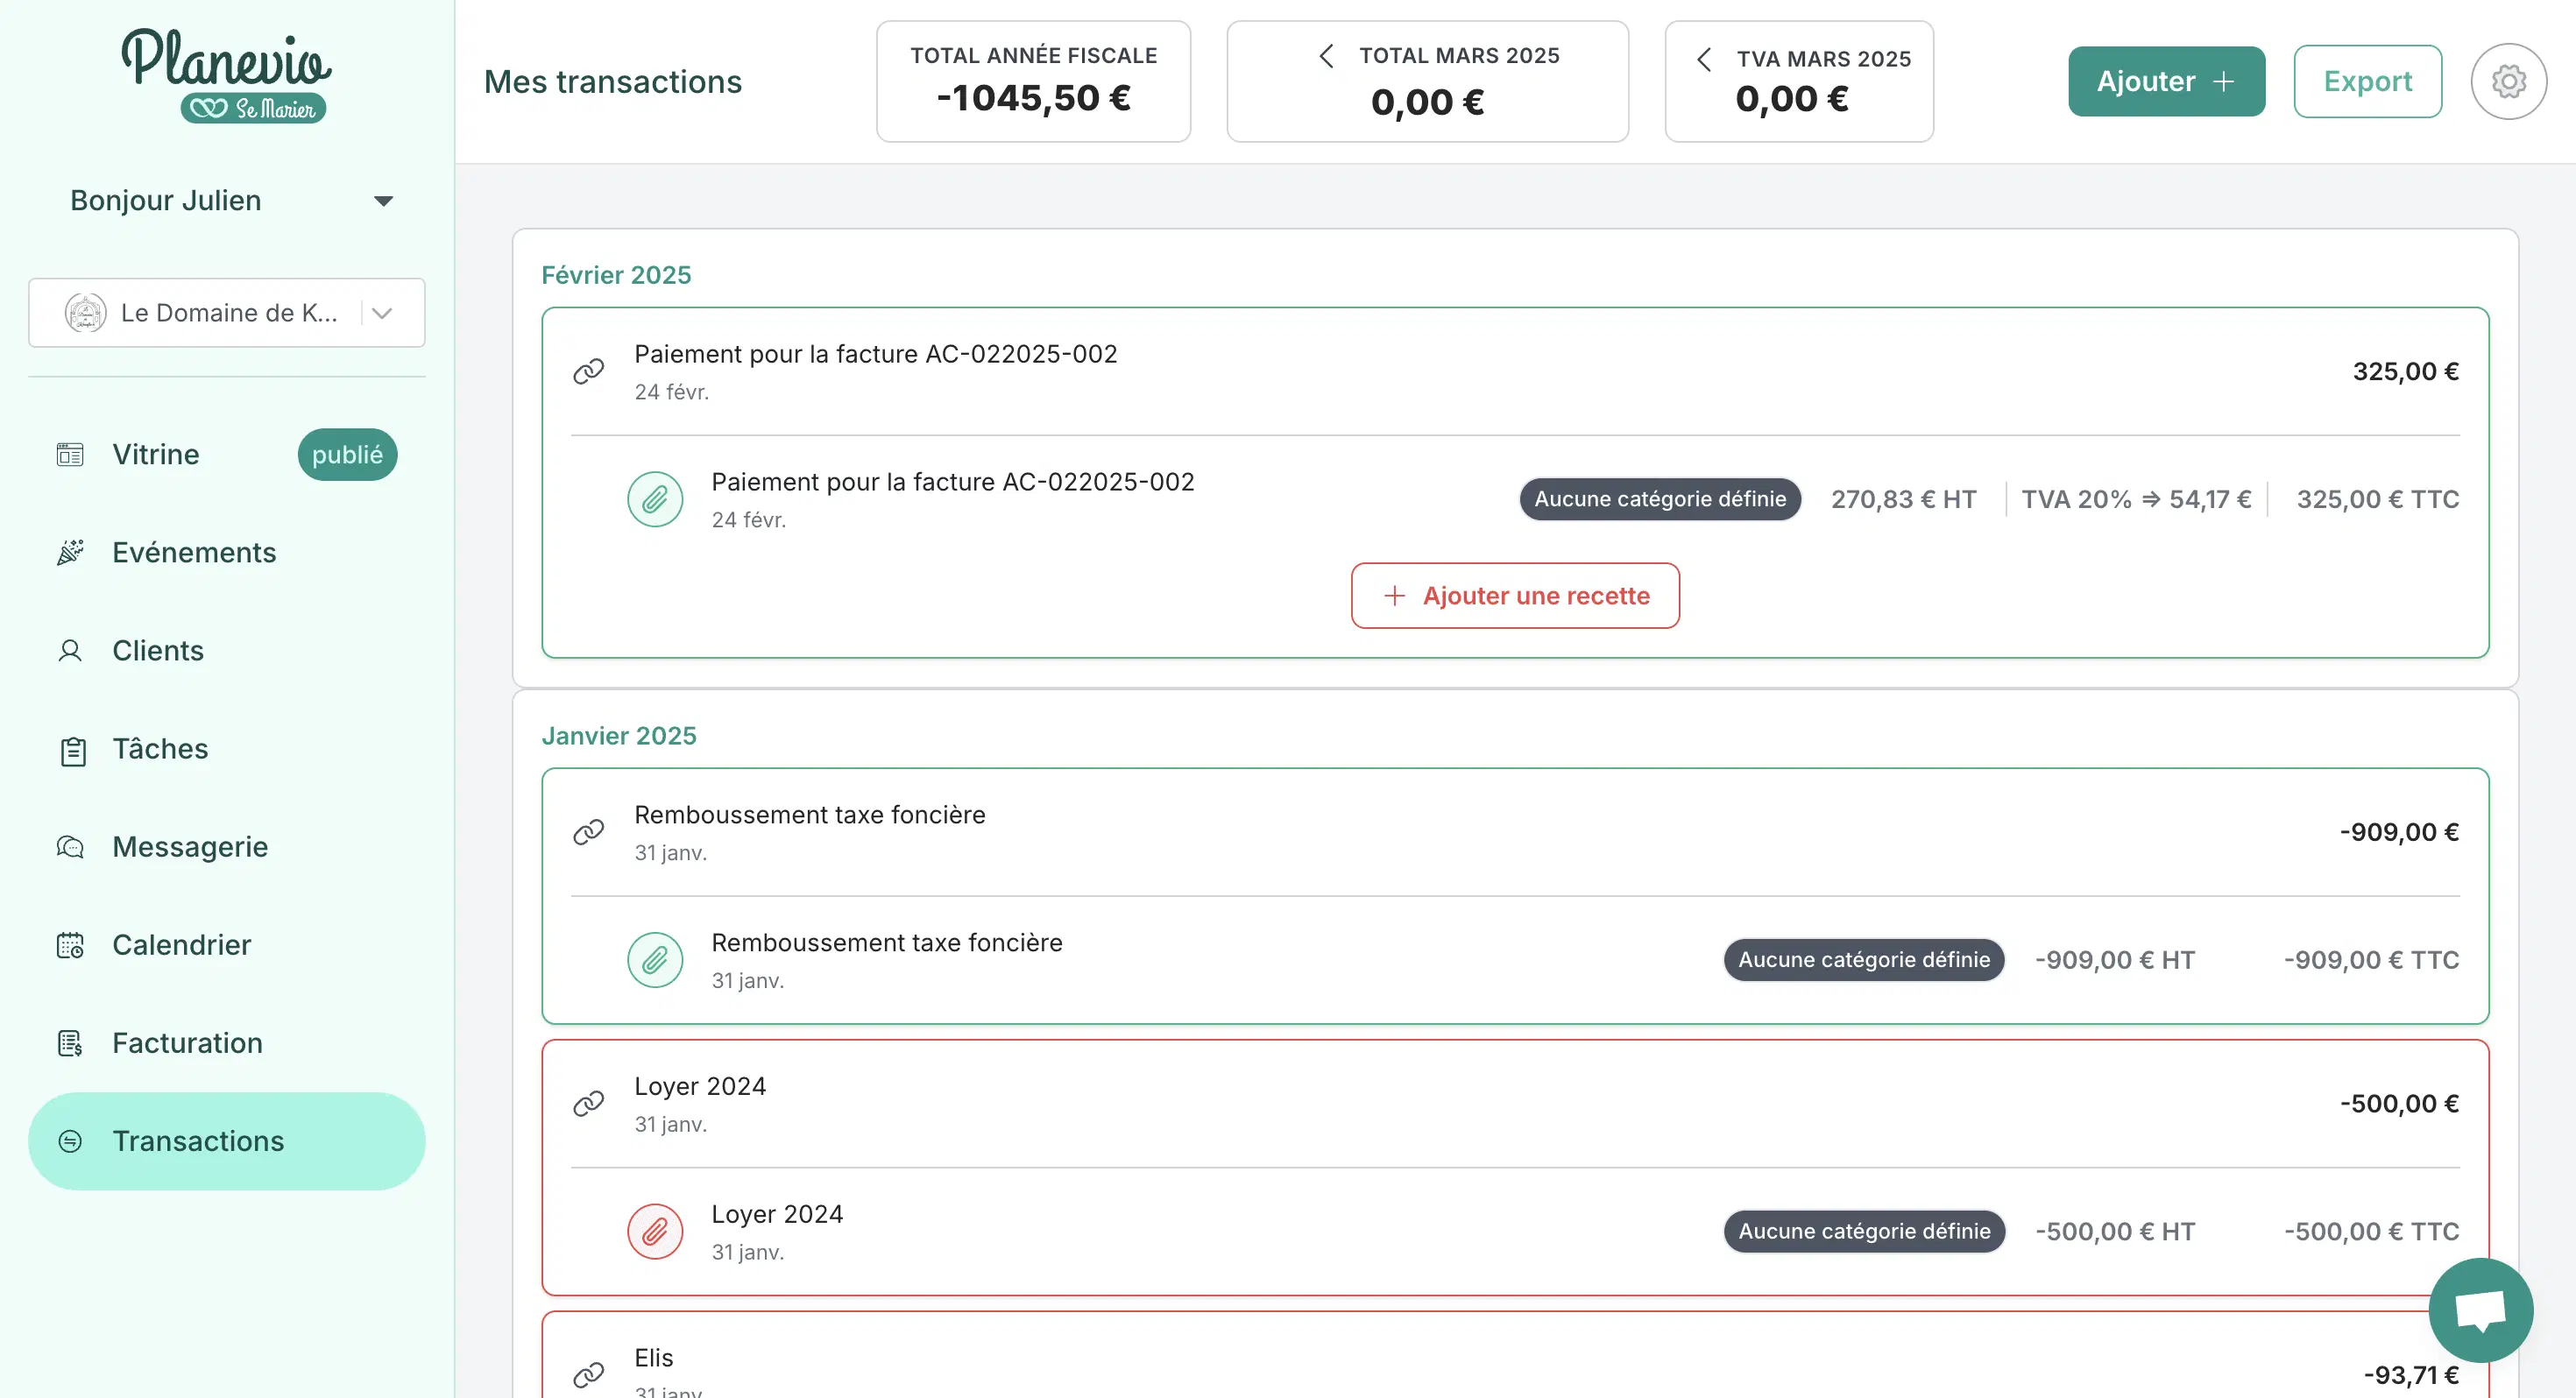Click link icon of Loyer 2024 transaction
This screenshot has height=1398, width=2576.
point(589,1104)
